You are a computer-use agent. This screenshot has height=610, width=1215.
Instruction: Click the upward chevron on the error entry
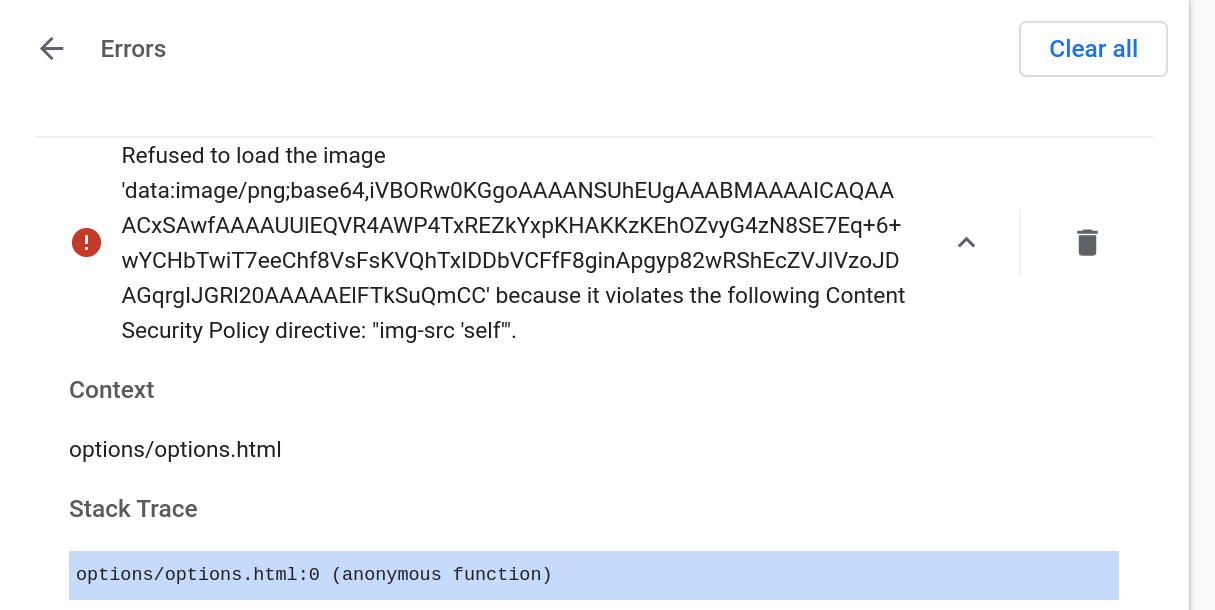pyautogui.click(x=966, y=242)
